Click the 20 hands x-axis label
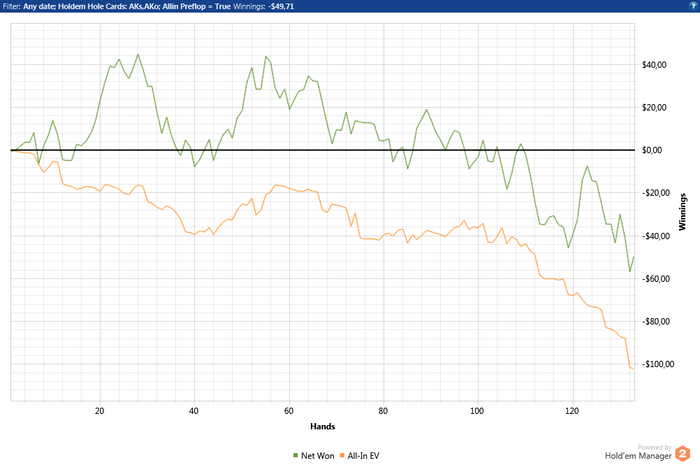The width and height of the screenshot is (700, 465). [100, 411]
